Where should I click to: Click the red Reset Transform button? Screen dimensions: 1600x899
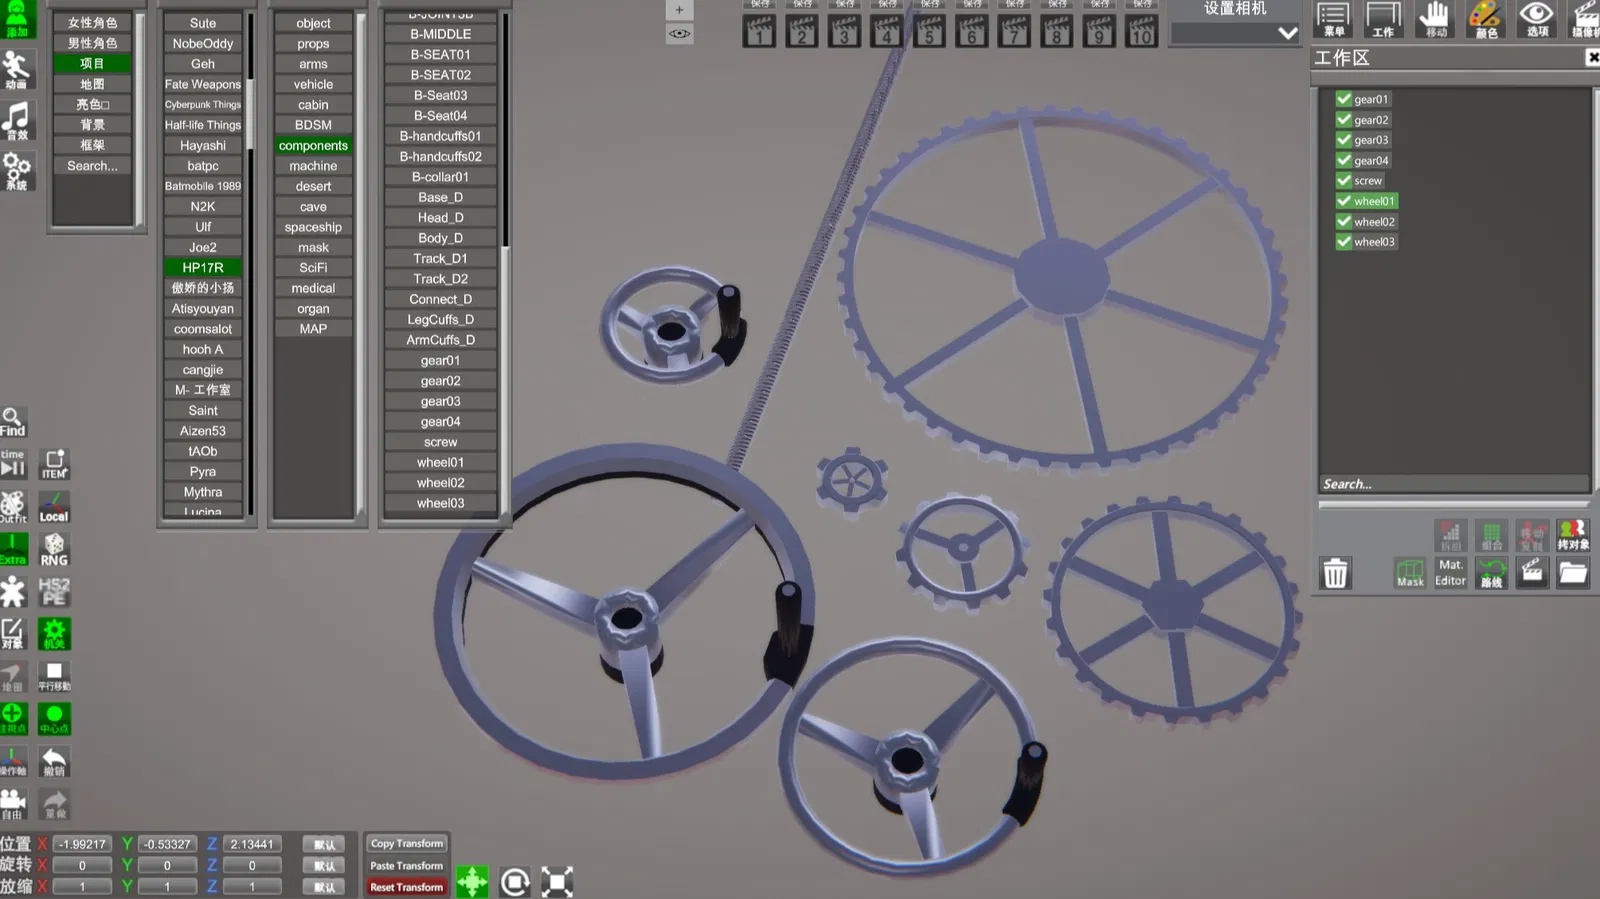(406, 887)
